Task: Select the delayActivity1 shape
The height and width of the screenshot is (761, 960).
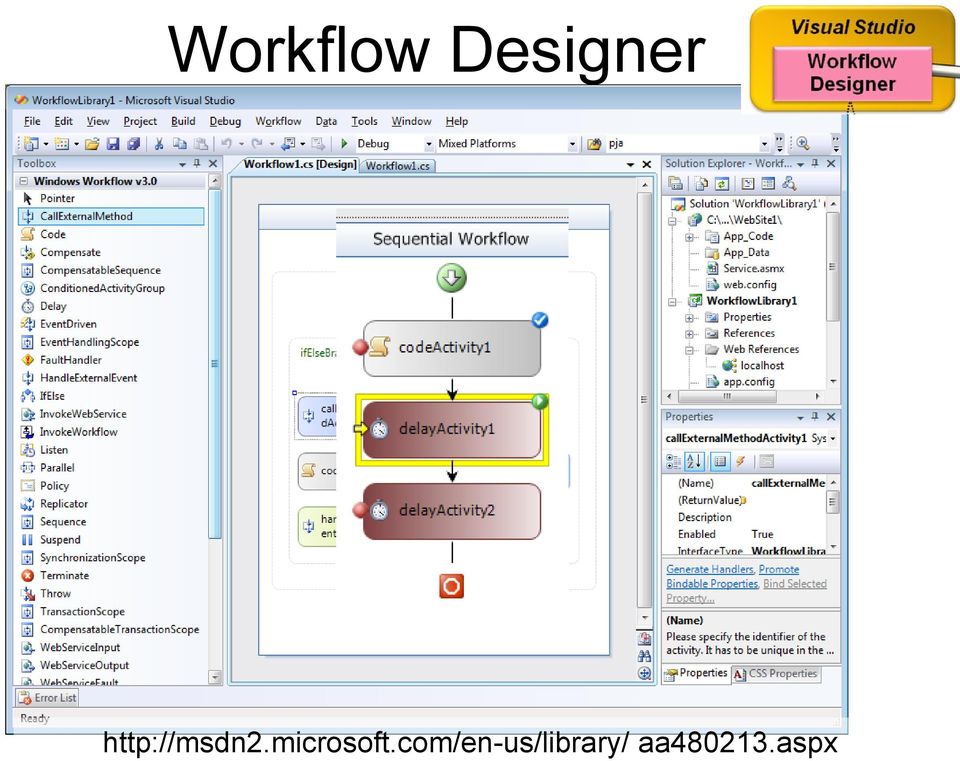Action: tap(452, 429)
